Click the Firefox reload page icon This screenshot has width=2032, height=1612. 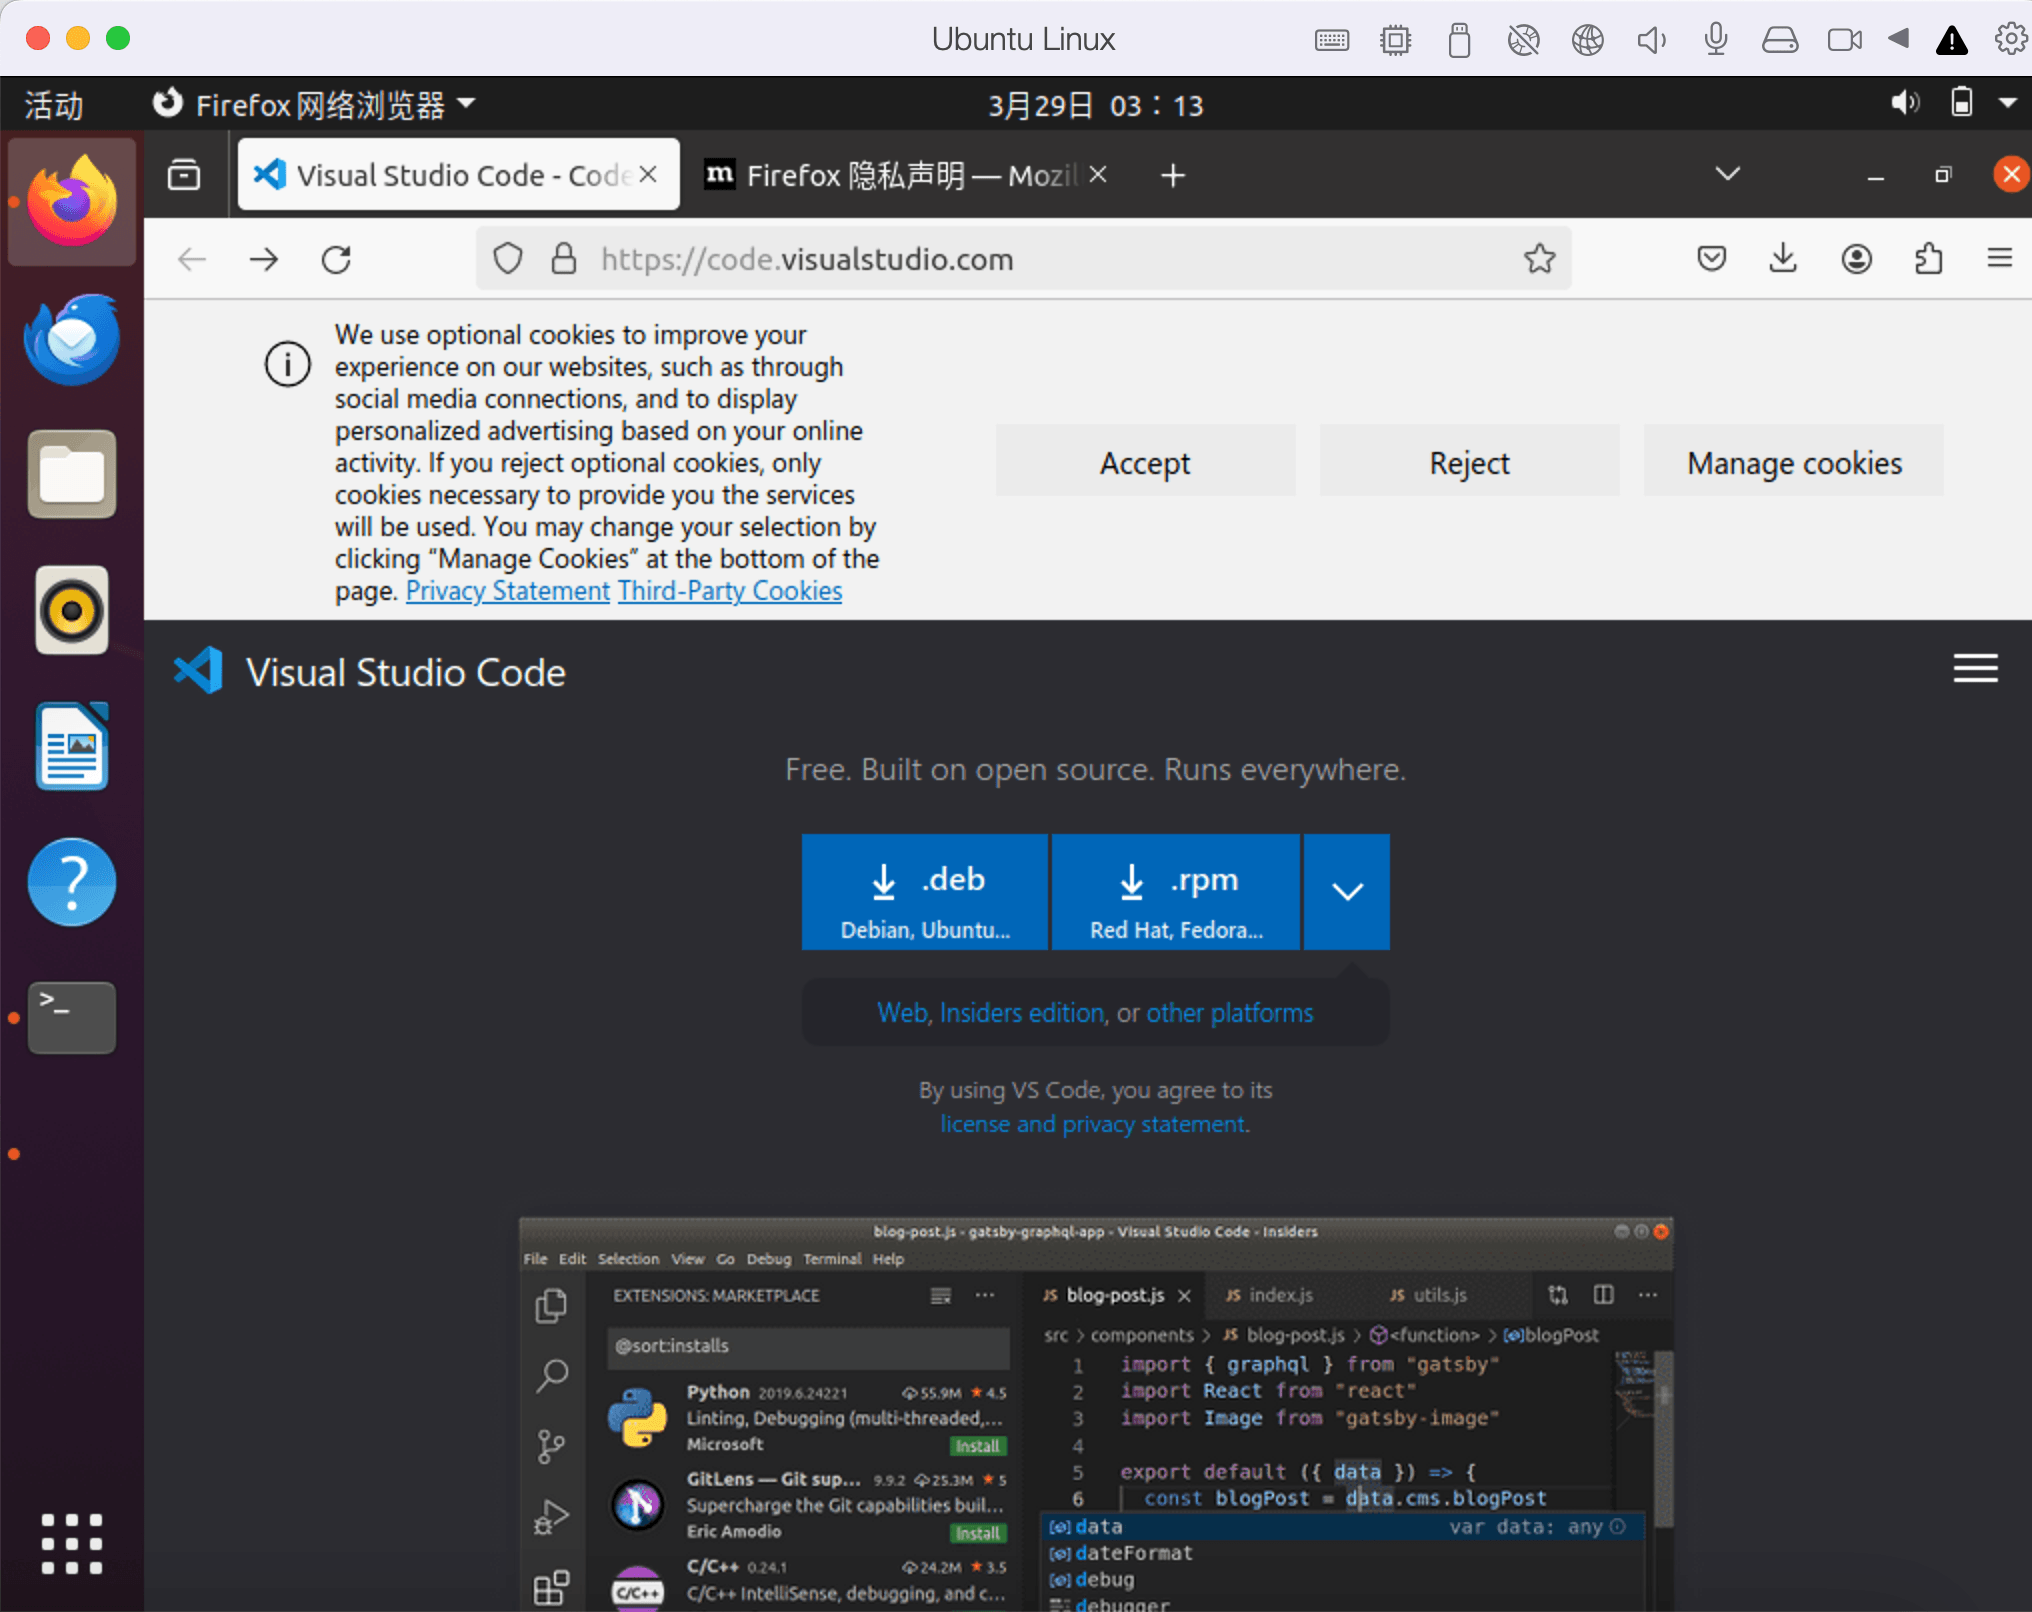(x=336, y=260)
